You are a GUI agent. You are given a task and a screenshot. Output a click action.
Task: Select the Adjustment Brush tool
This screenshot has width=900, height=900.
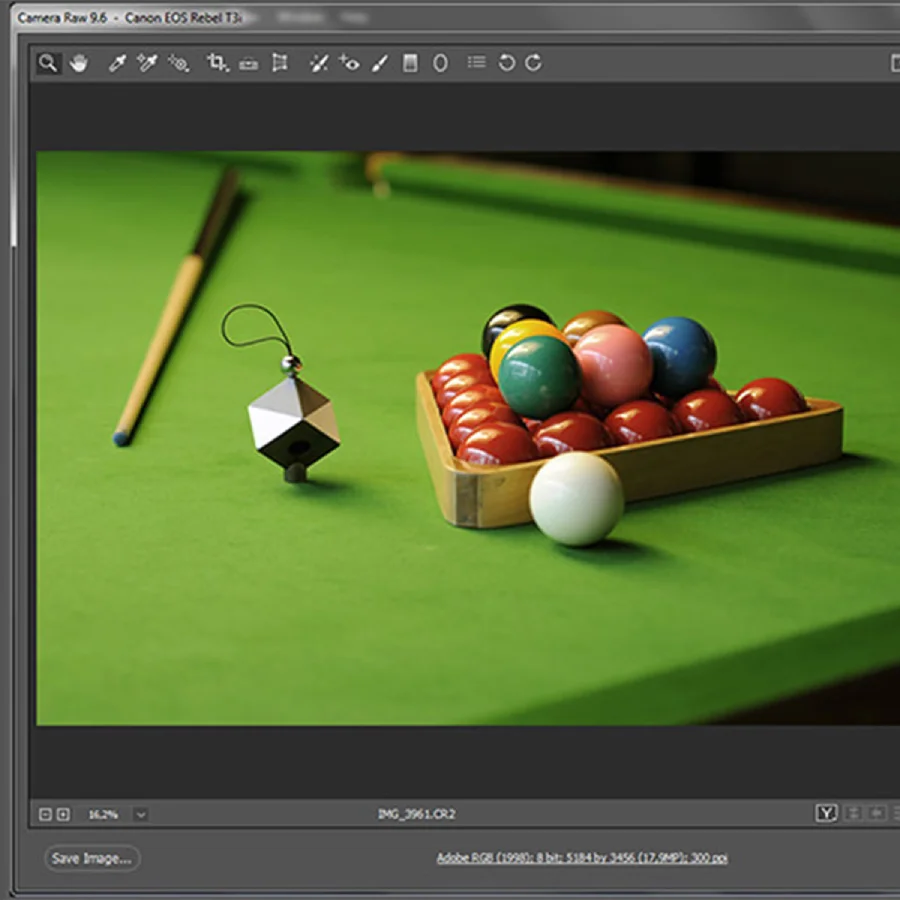379,63
